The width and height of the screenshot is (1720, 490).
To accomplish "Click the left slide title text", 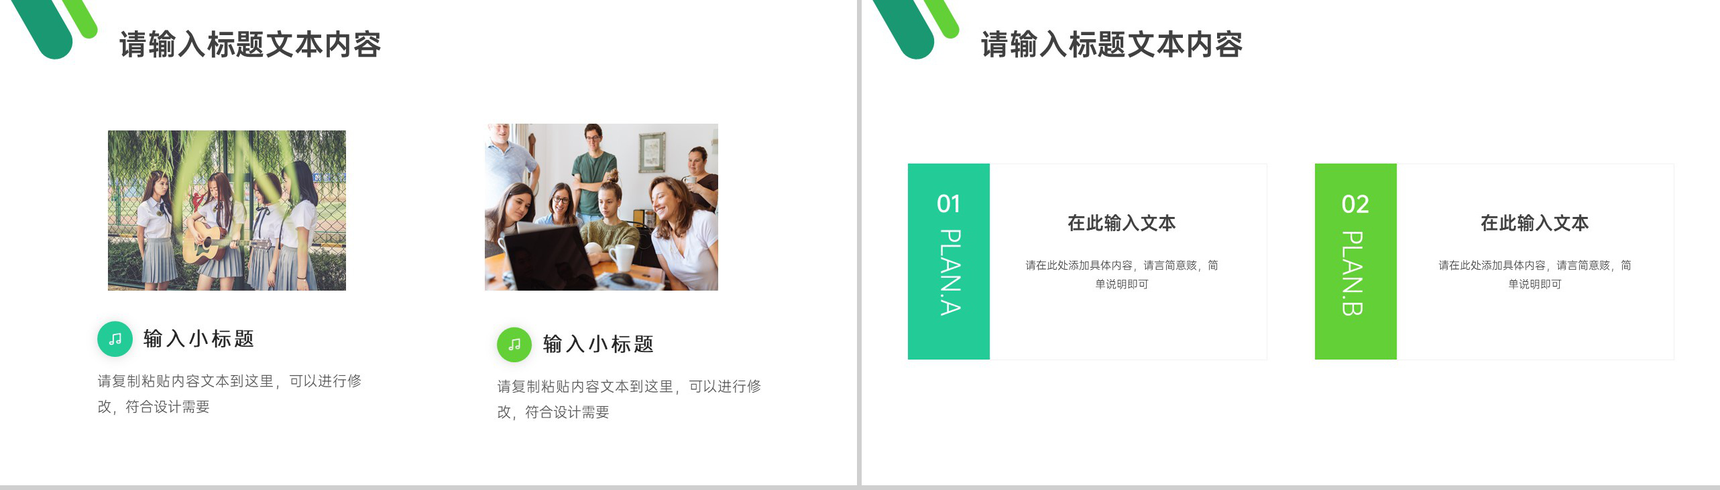I will coord(250,45).
